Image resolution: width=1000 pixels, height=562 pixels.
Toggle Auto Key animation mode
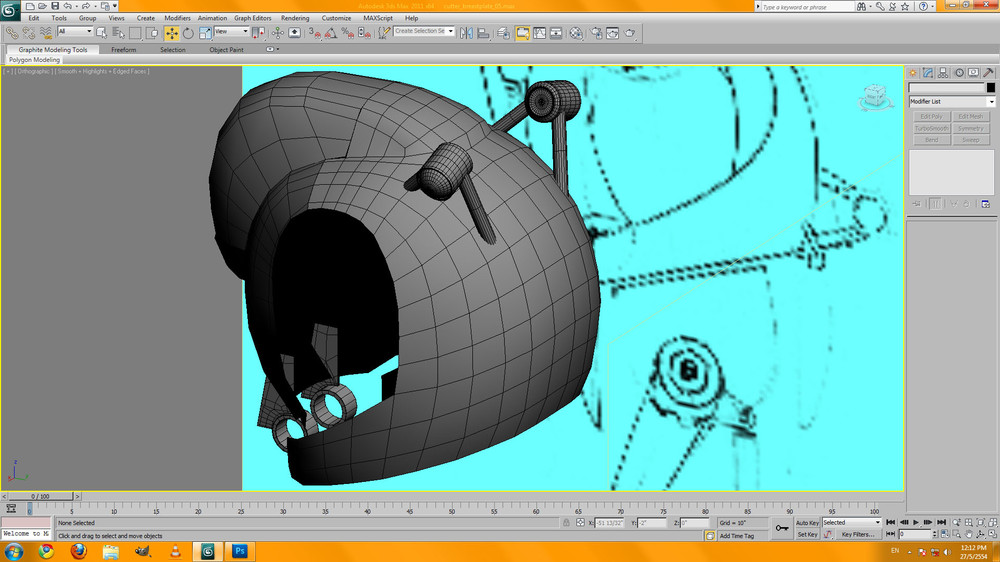tap(807, 523)
